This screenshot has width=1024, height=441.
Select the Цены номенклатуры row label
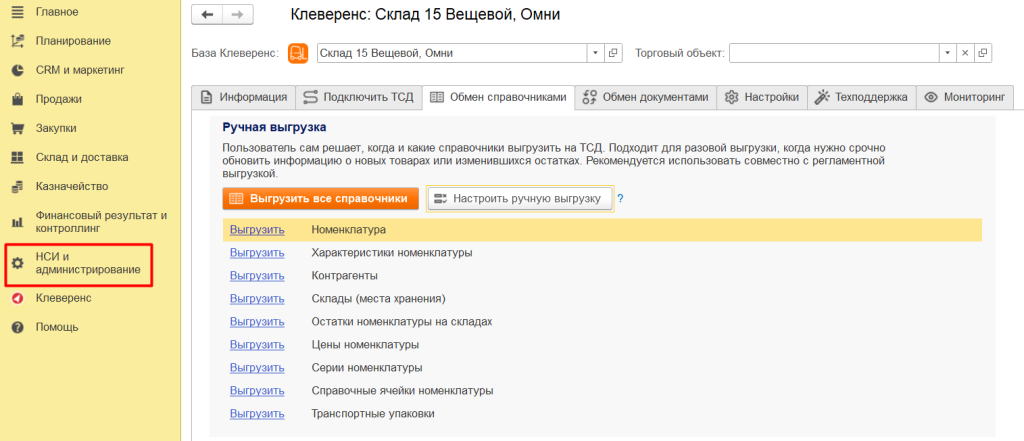coord(365,344)
